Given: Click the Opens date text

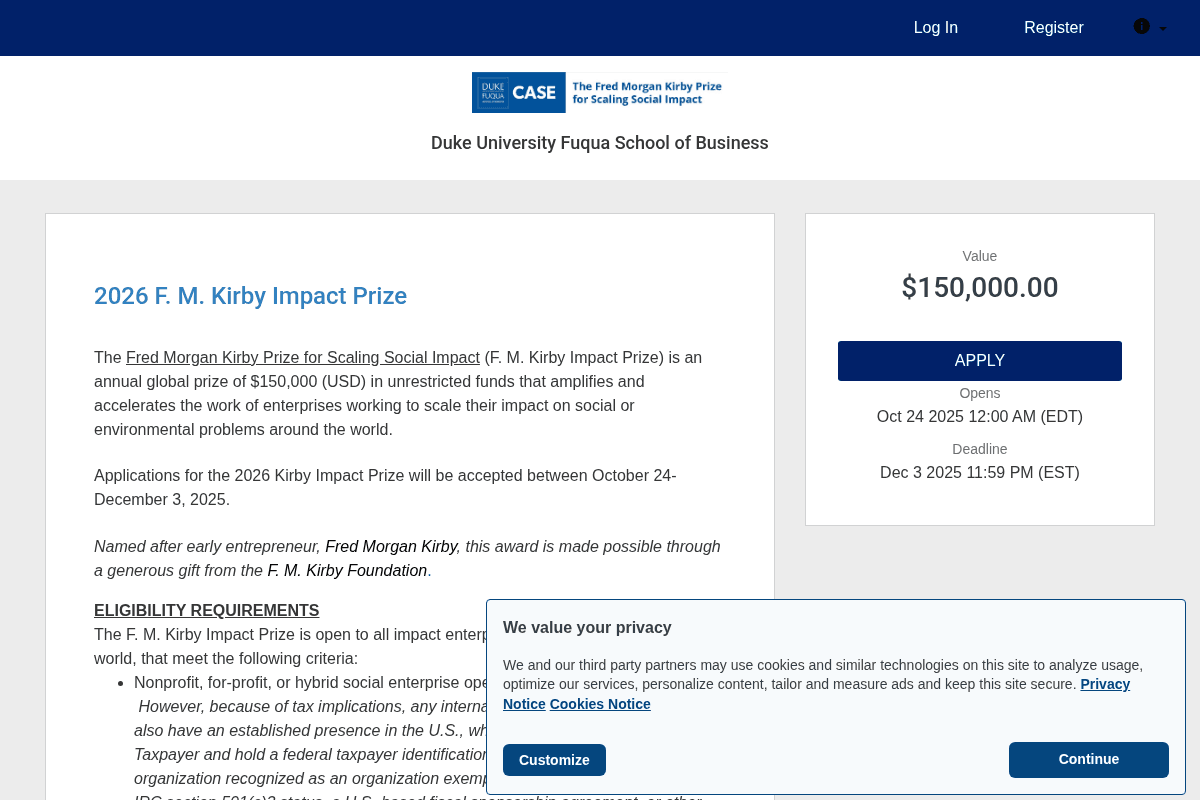Looking at the screenshot, I should tap(979, 416).
